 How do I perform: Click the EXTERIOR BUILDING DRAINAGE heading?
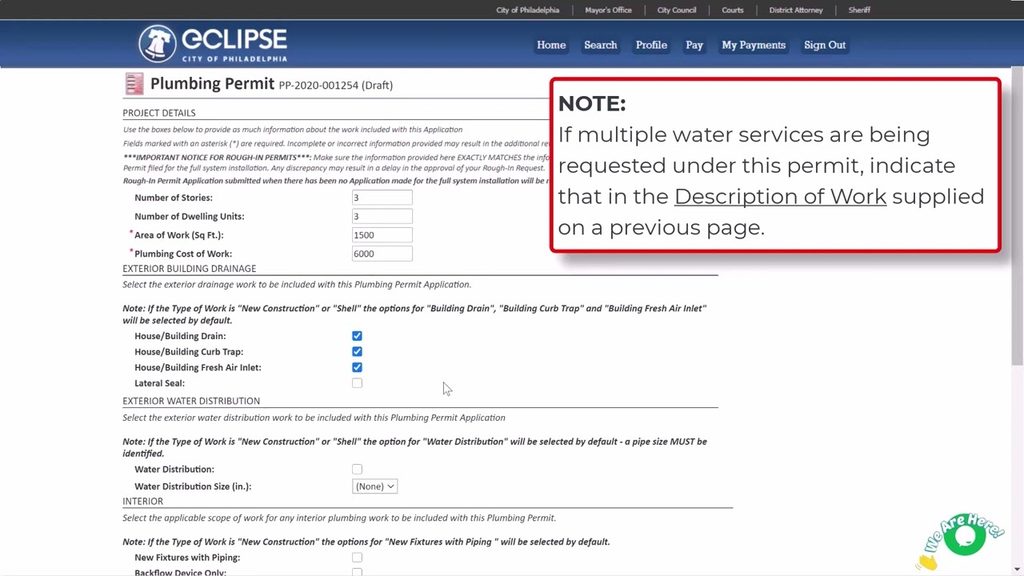[x=189, y=268]
